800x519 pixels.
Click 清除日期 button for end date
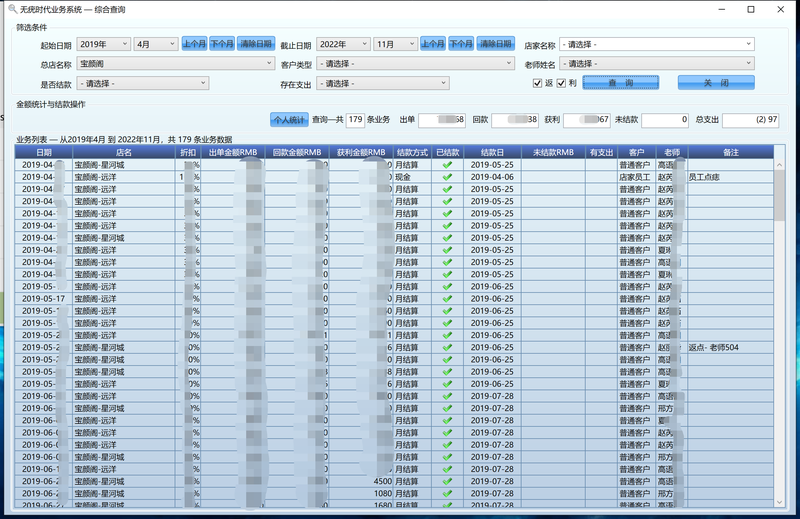pyautogui.click(x=496, y=44)
